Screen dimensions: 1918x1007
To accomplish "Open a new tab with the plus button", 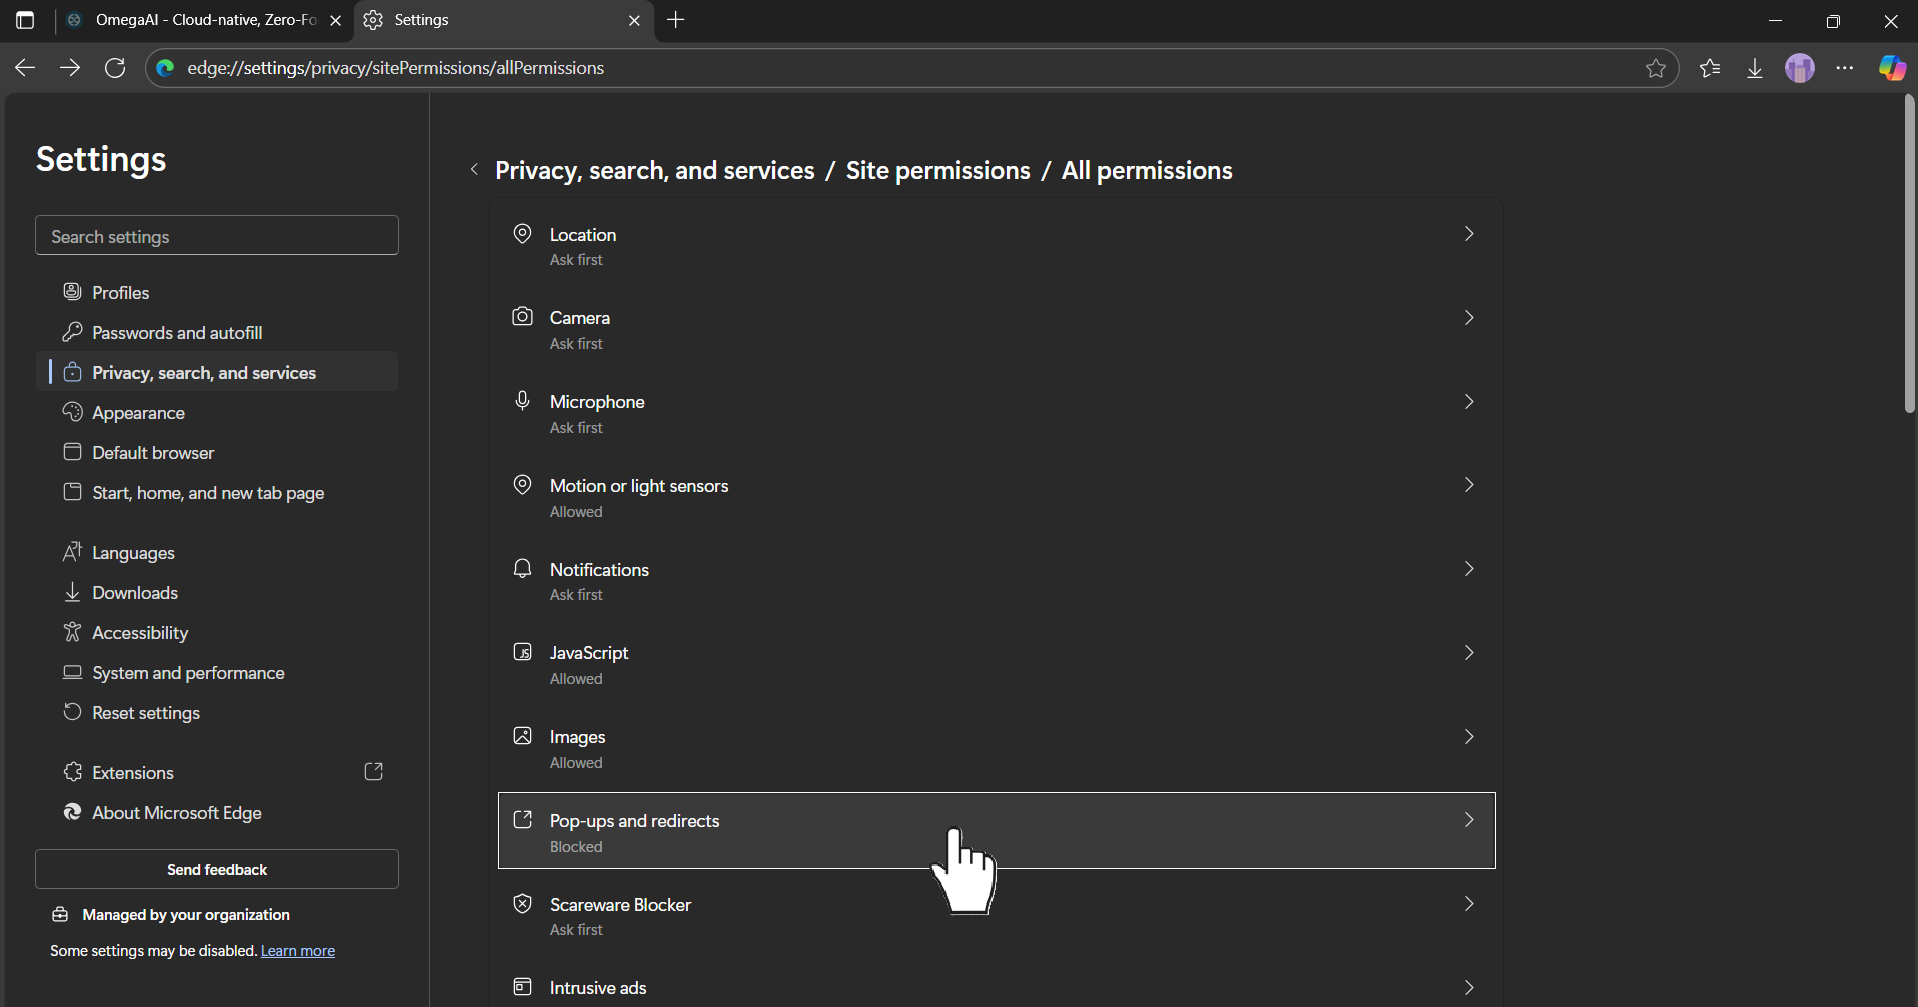I will click(677, 19).
